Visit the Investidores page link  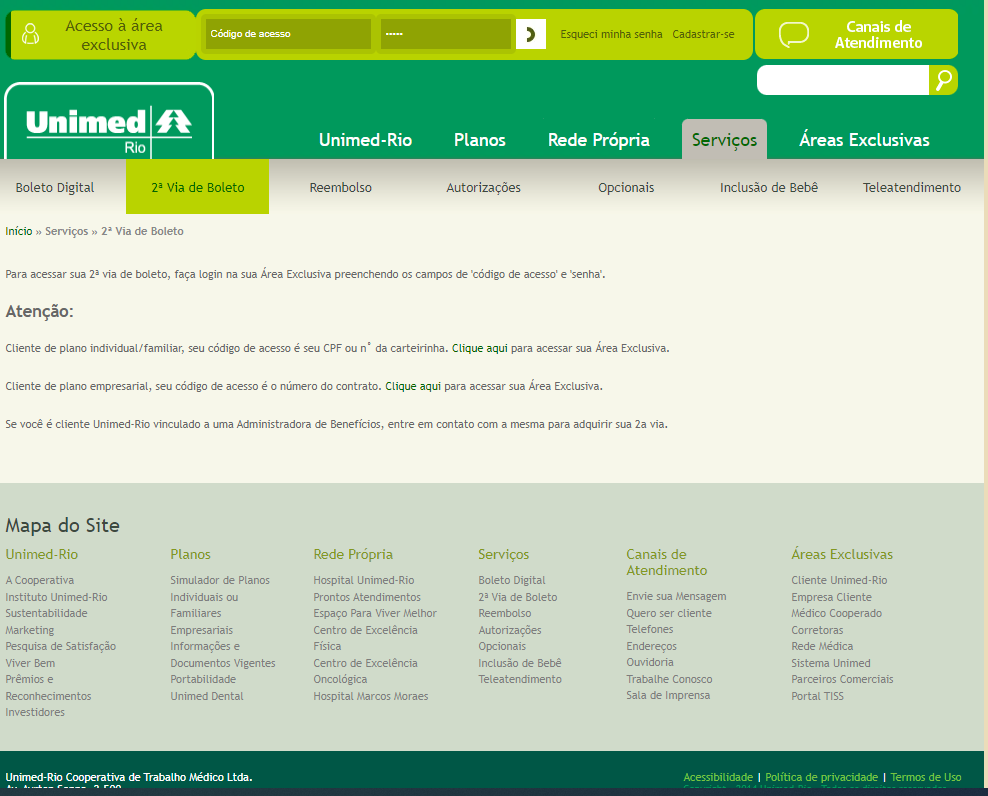click(x=35, y=712)
